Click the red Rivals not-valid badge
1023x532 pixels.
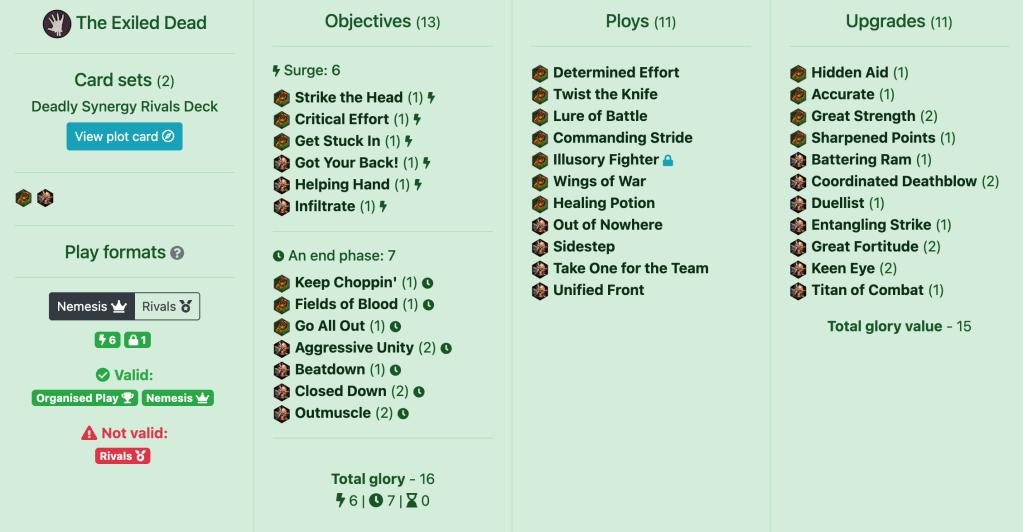coord(123,456)
